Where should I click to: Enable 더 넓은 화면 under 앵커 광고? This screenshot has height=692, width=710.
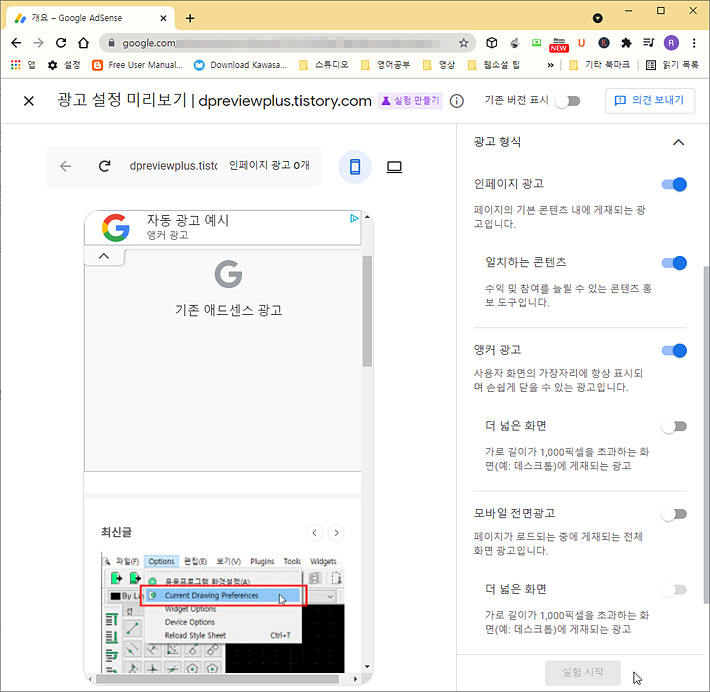[674, 426]
